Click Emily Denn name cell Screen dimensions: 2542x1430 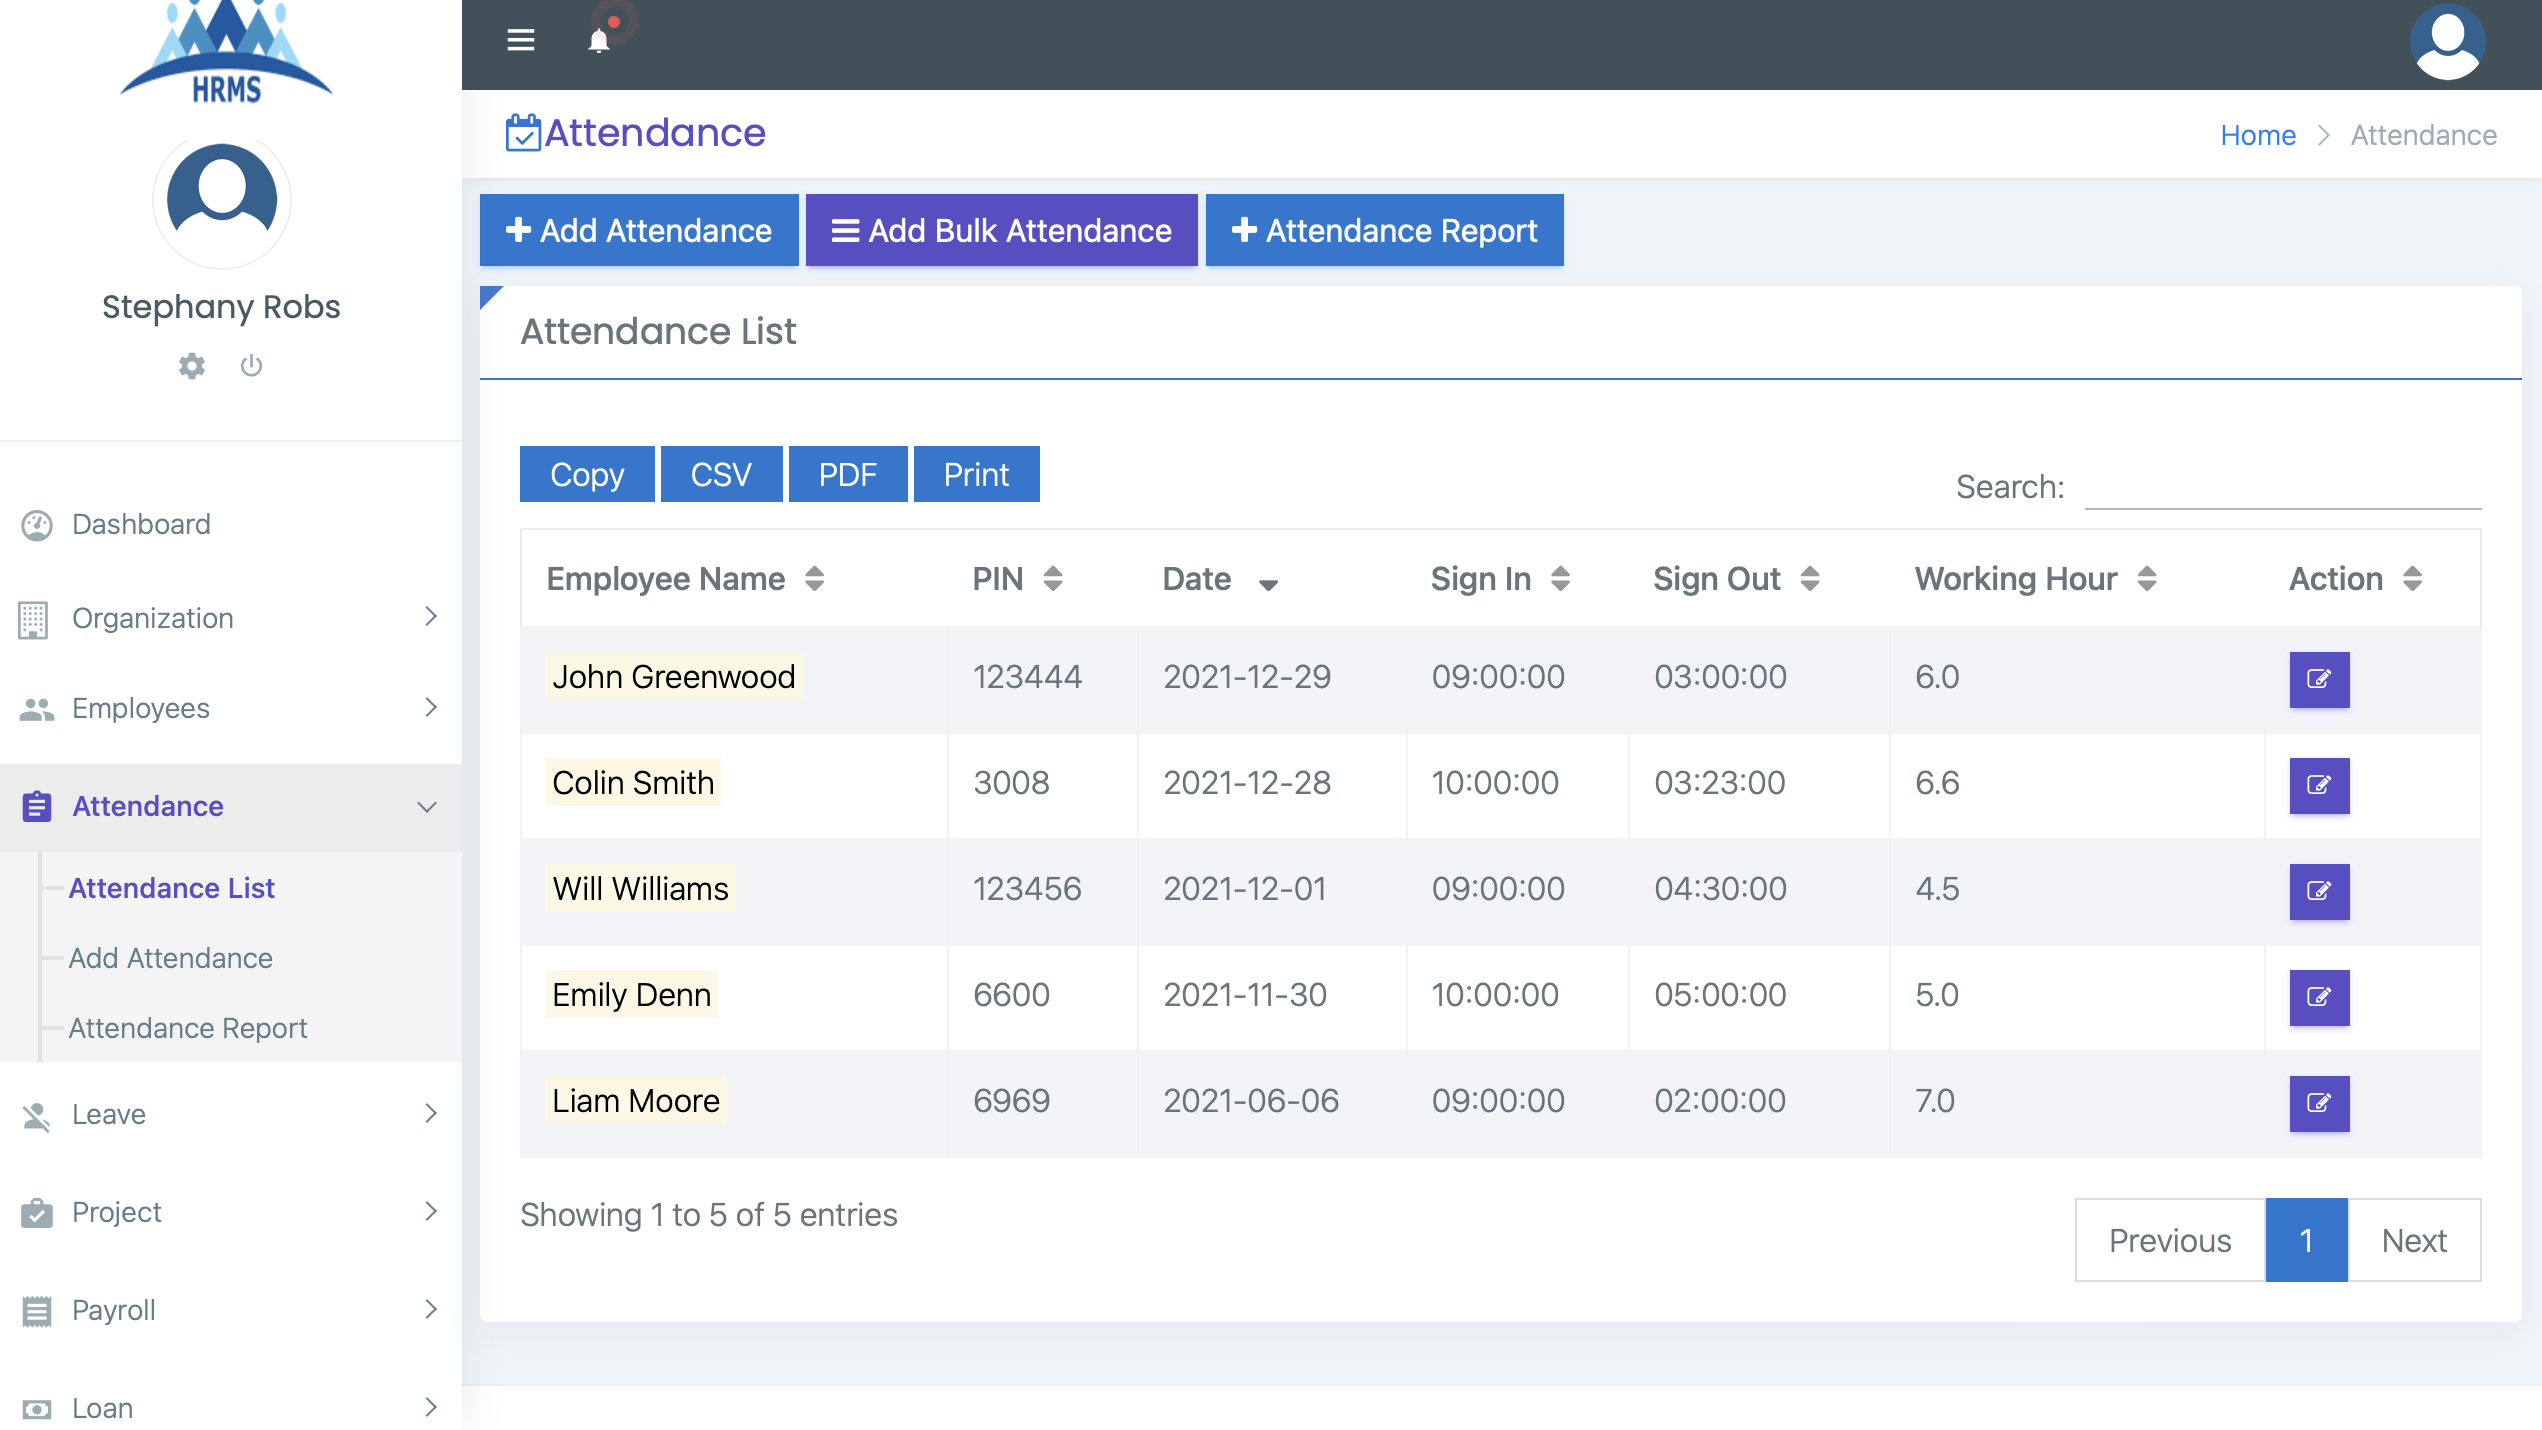coord(632,995)
